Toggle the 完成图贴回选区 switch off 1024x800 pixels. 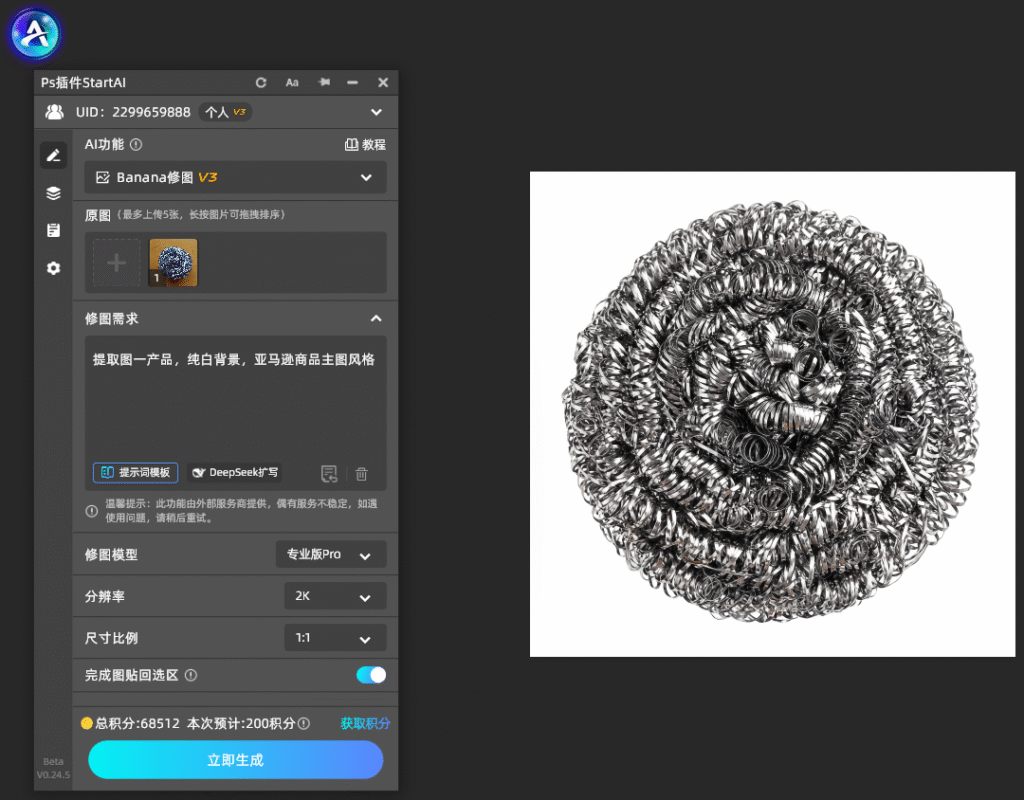tap(371, 675)
